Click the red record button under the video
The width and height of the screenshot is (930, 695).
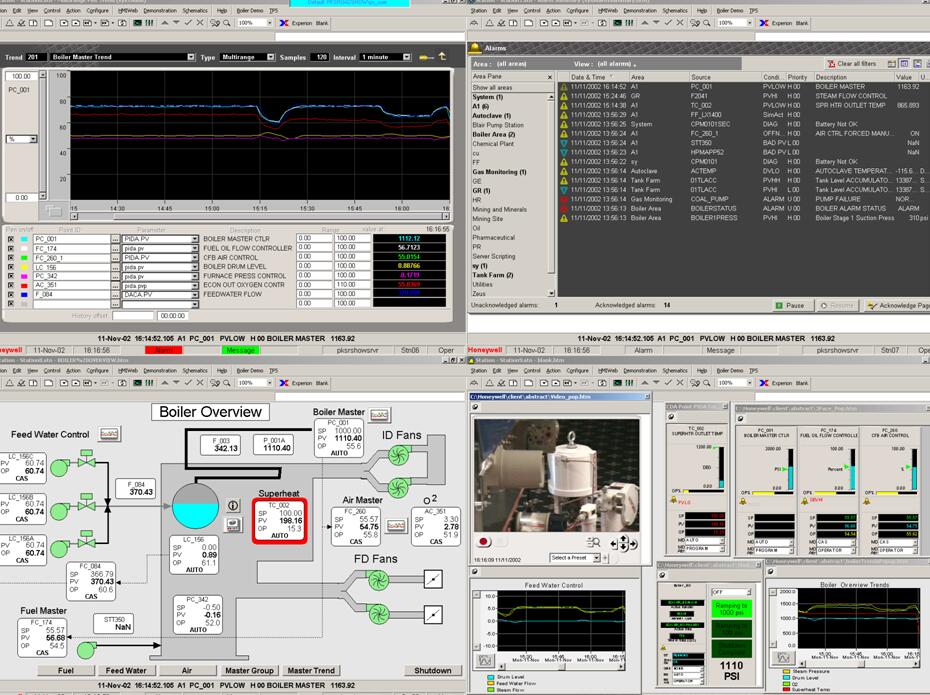pyautogui.click(x=483, y=541)
